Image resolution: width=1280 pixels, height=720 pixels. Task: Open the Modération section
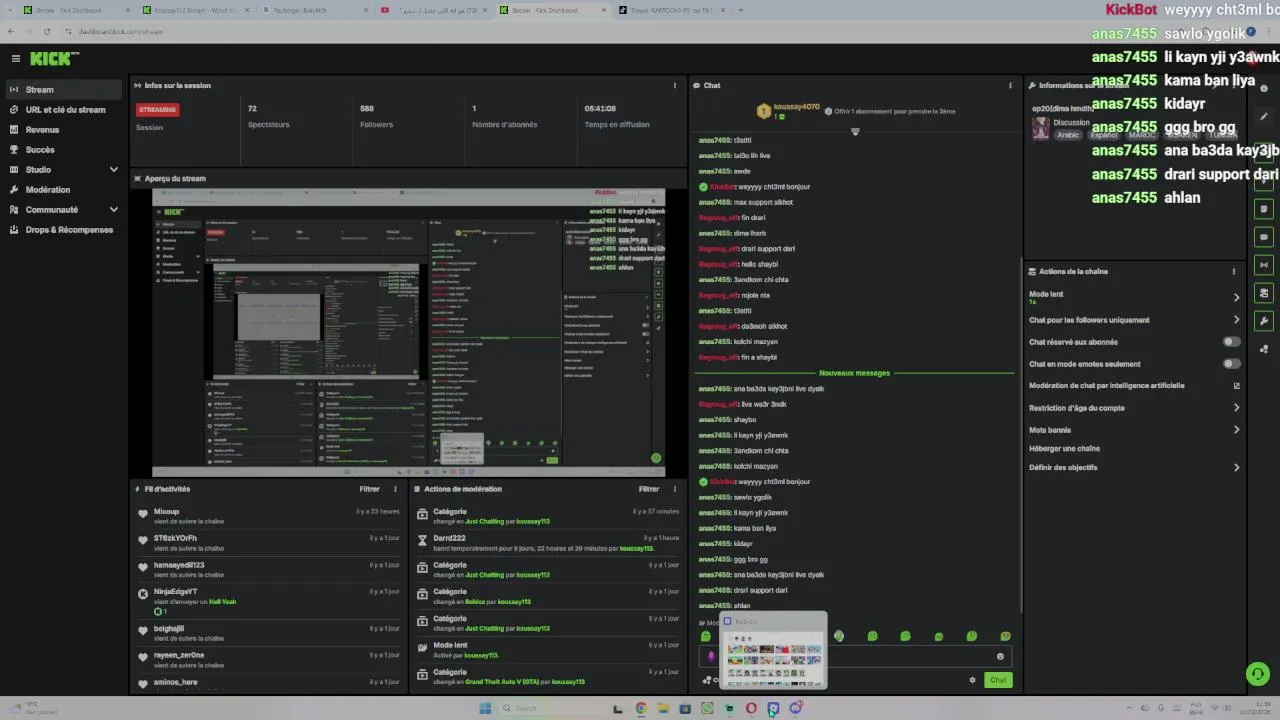[64, 190]
